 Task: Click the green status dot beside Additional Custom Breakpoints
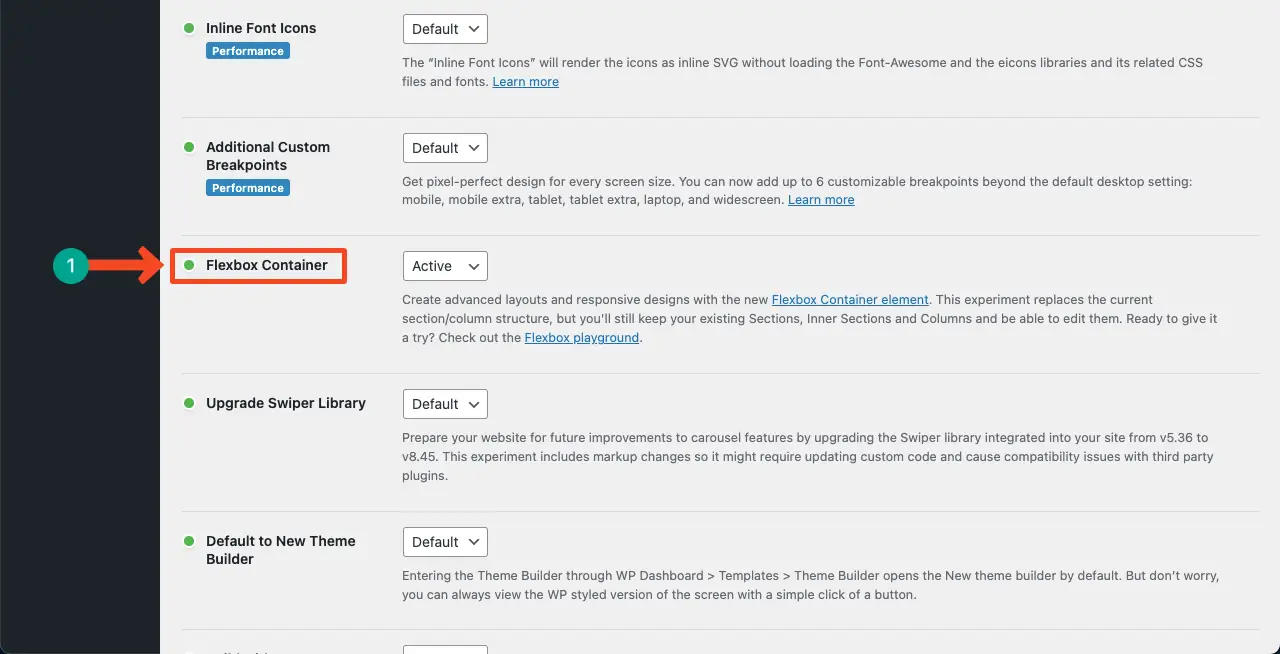pos(189,147)
